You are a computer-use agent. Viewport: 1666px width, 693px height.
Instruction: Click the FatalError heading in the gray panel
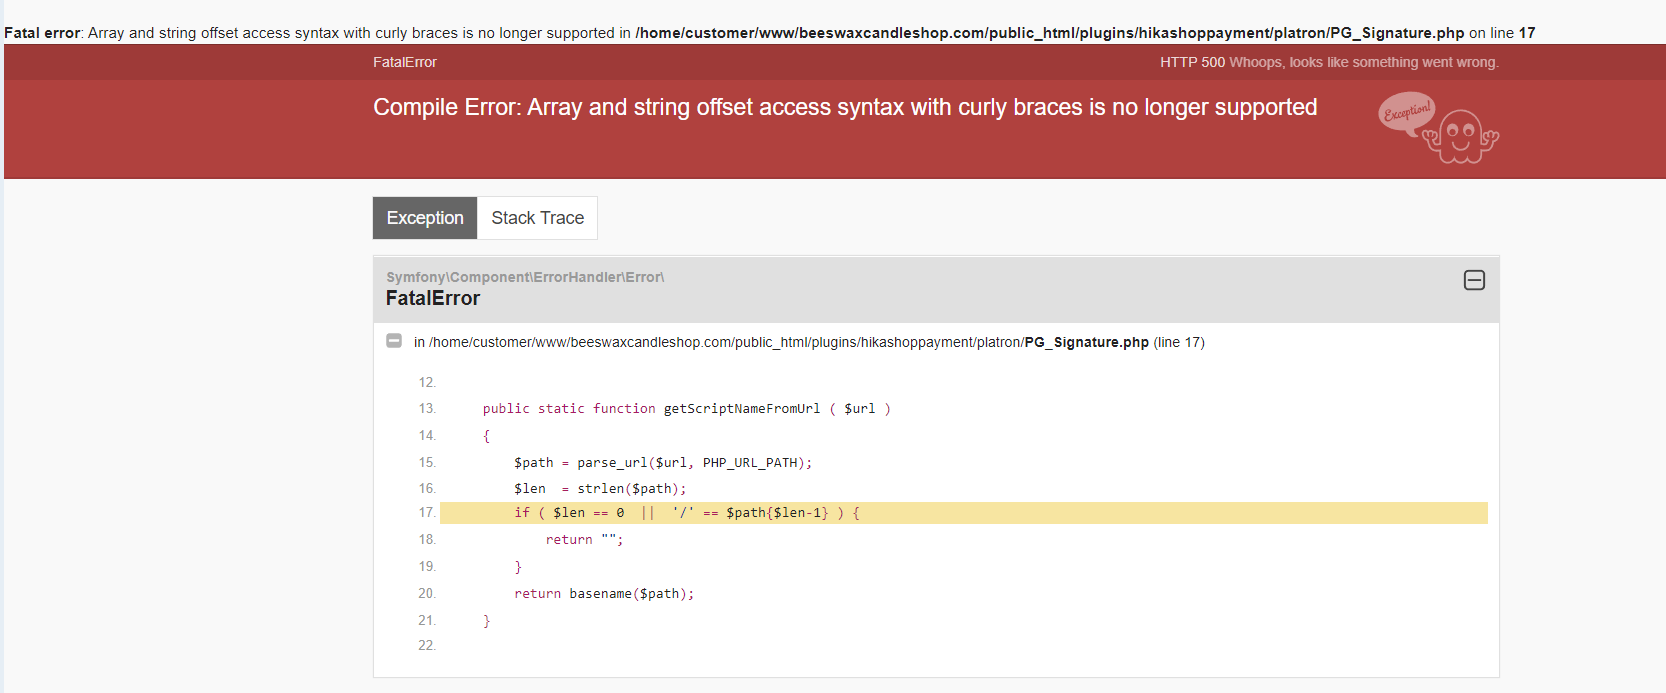pos(433,298)
